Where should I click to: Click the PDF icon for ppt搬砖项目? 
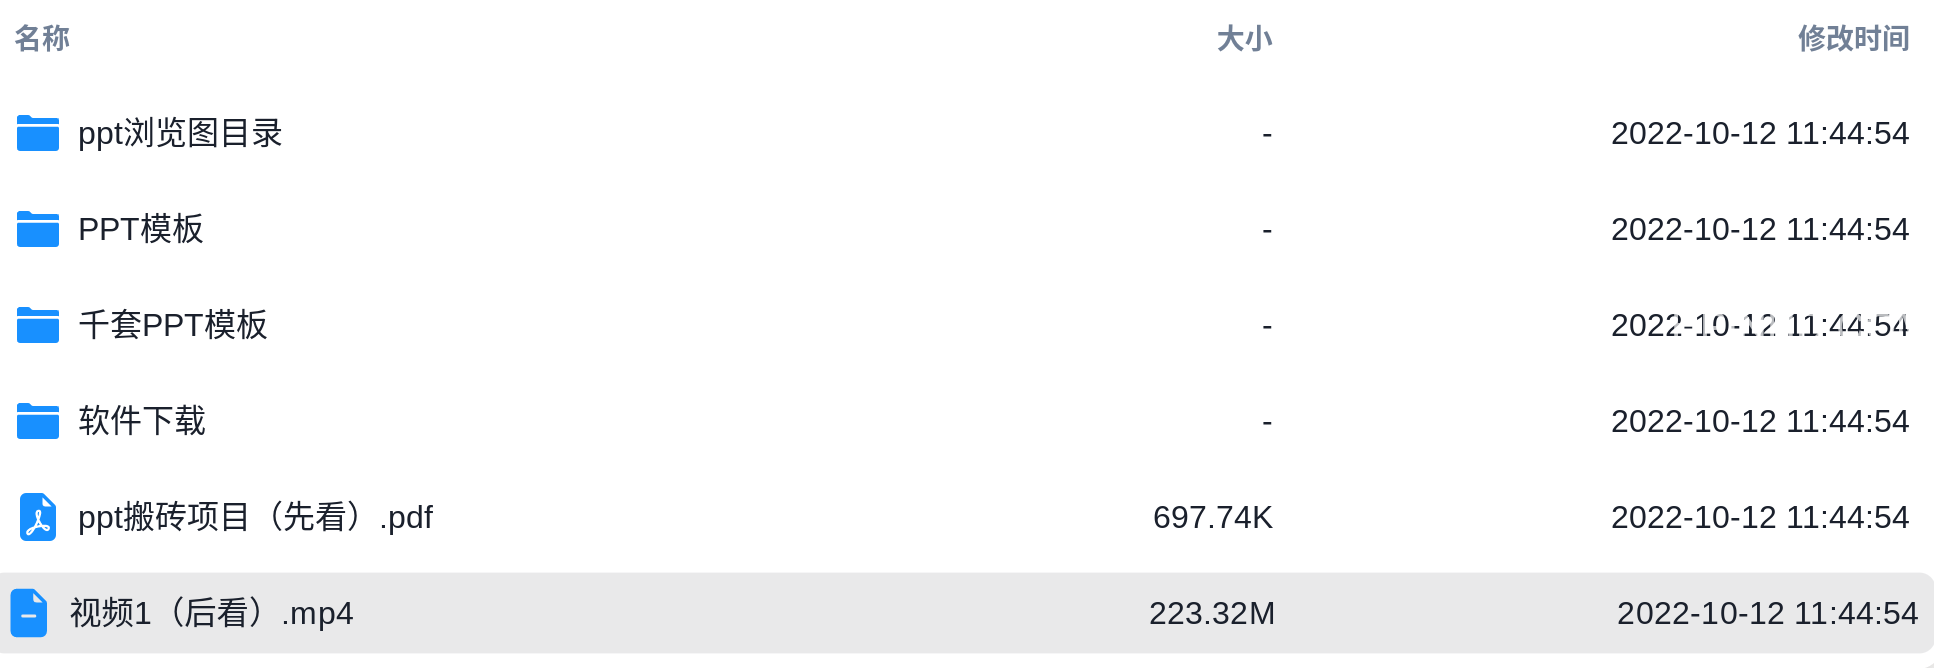38,517
